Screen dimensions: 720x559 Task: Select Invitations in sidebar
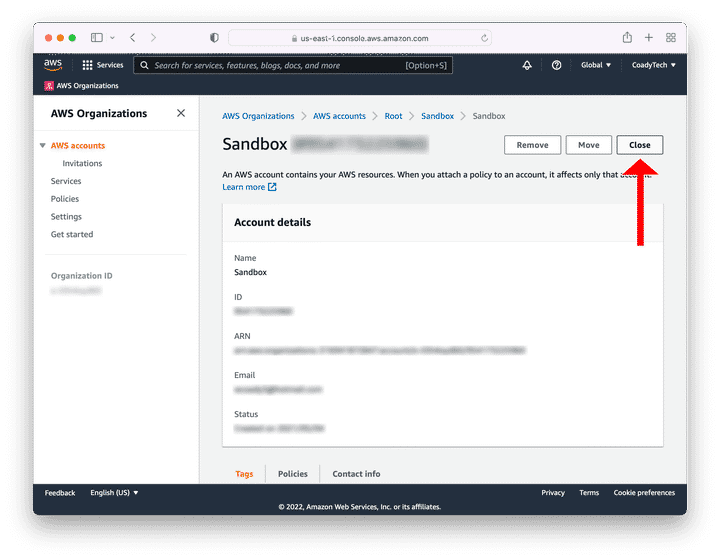[82, 164]
